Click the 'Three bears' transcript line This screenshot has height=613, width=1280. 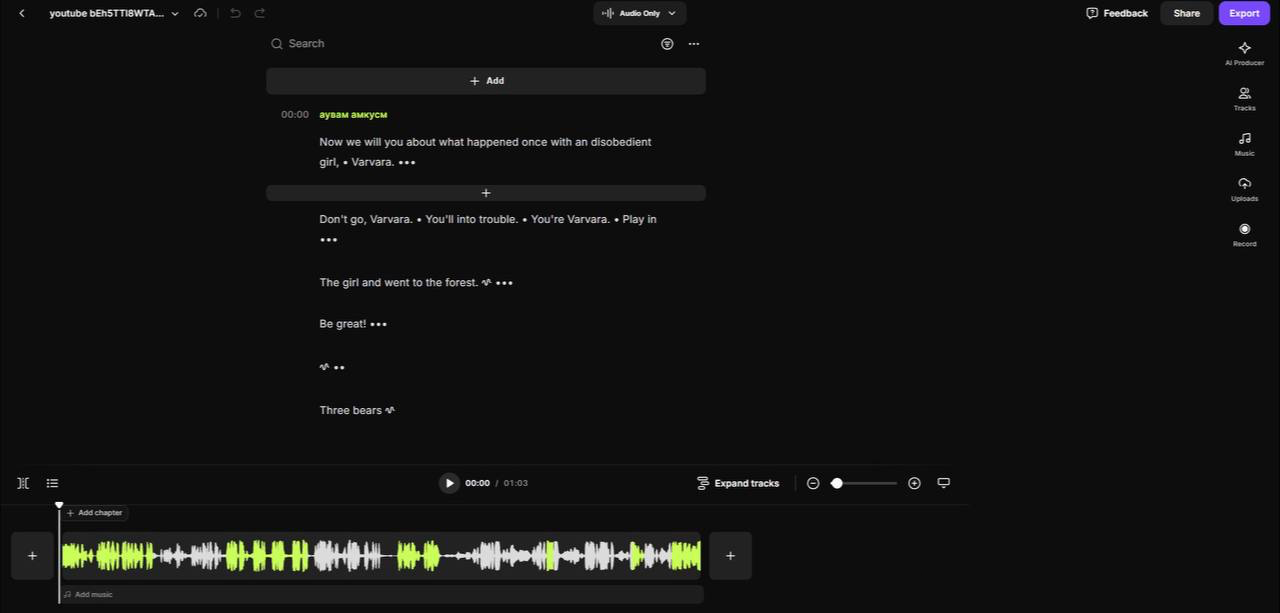[350, 410]
